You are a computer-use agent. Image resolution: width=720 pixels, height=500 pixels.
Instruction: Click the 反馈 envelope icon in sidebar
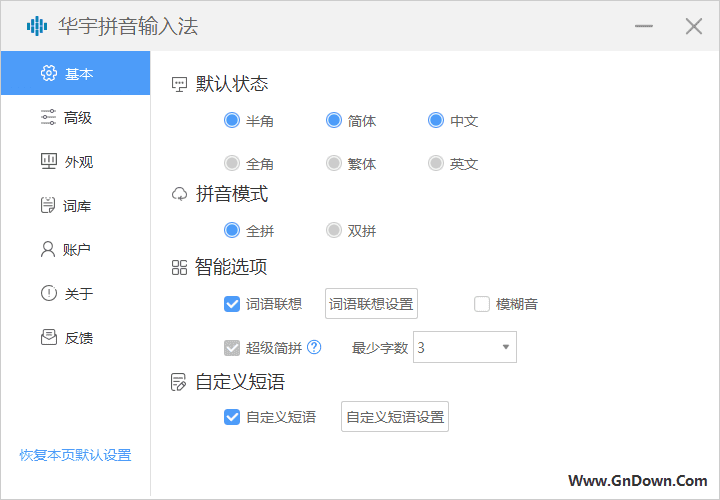pyautogui.click(x=48, y=337)
